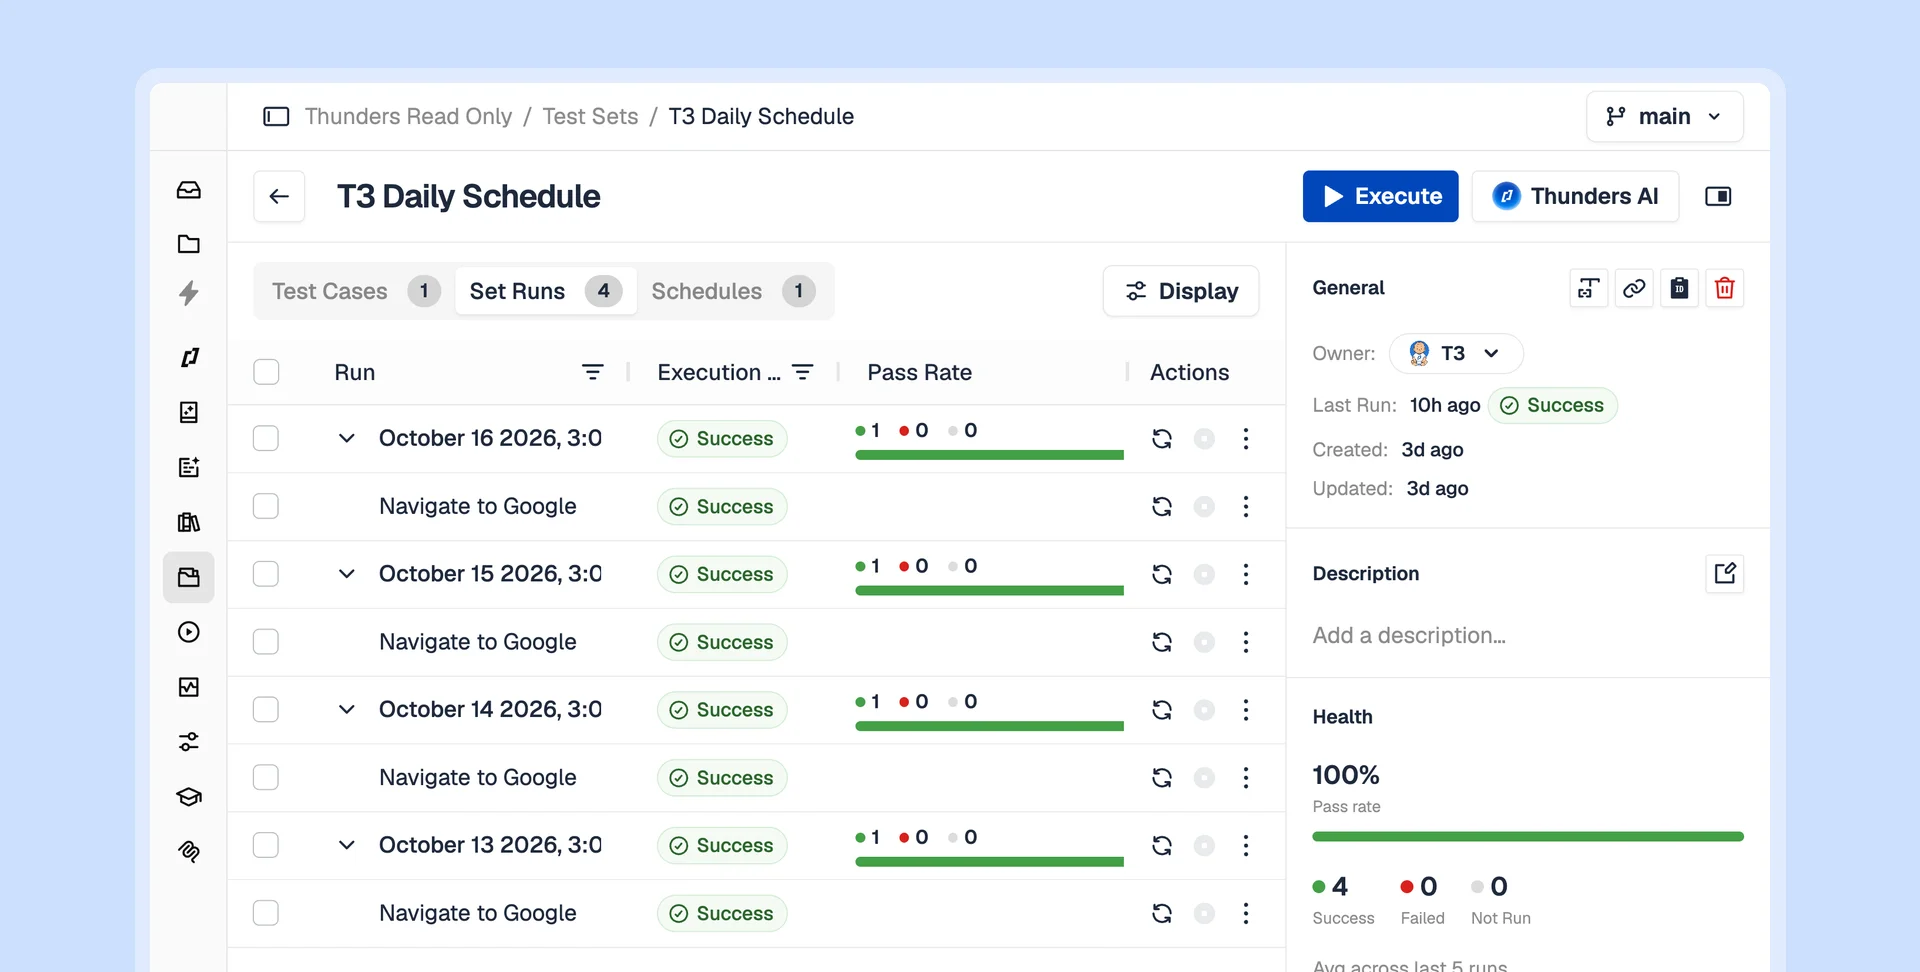Edit the description with pencil icon
This screenshot has width=1920, height=972.
click(1725, 573)
